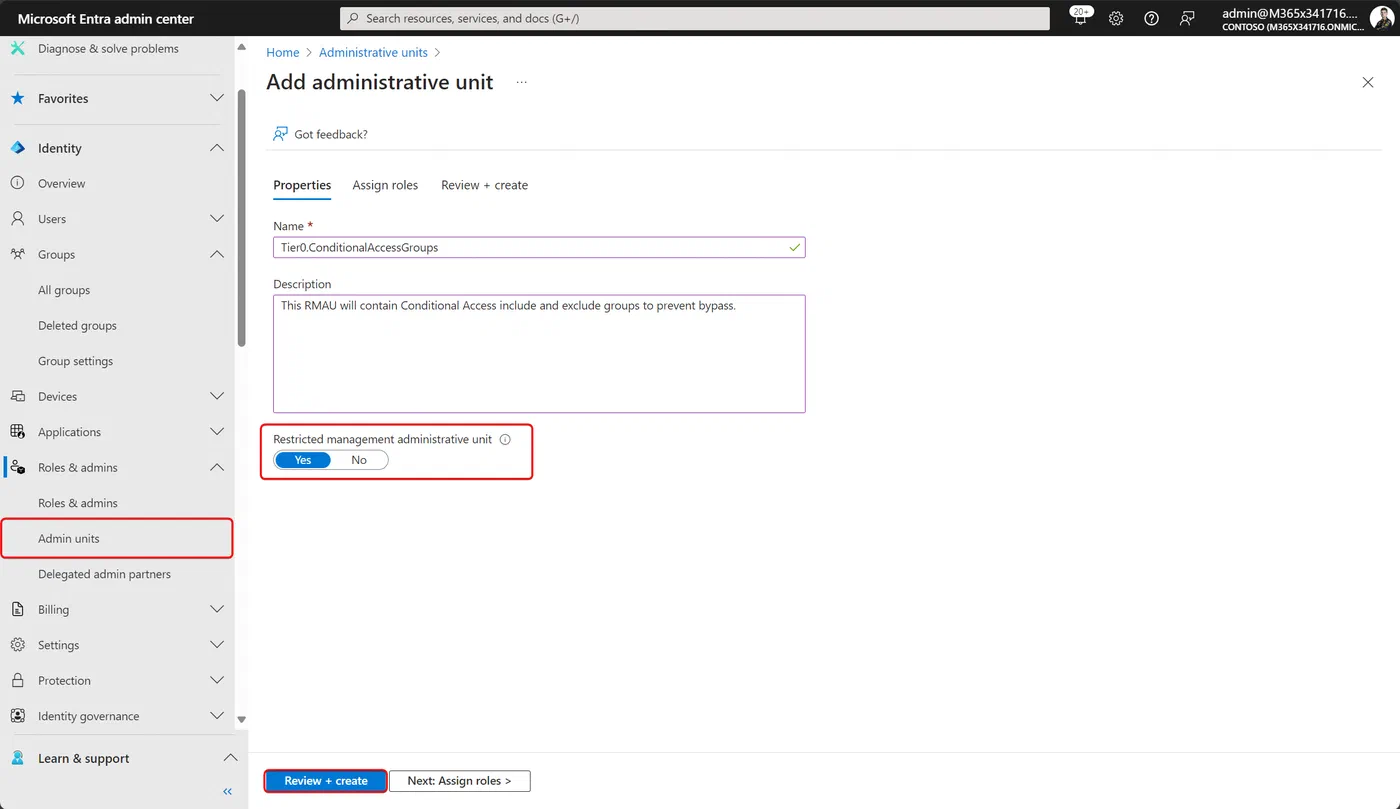The image size is (1400, 809).
Task: Go to Home breadcrumb link
Action: [x=283, y=53]
